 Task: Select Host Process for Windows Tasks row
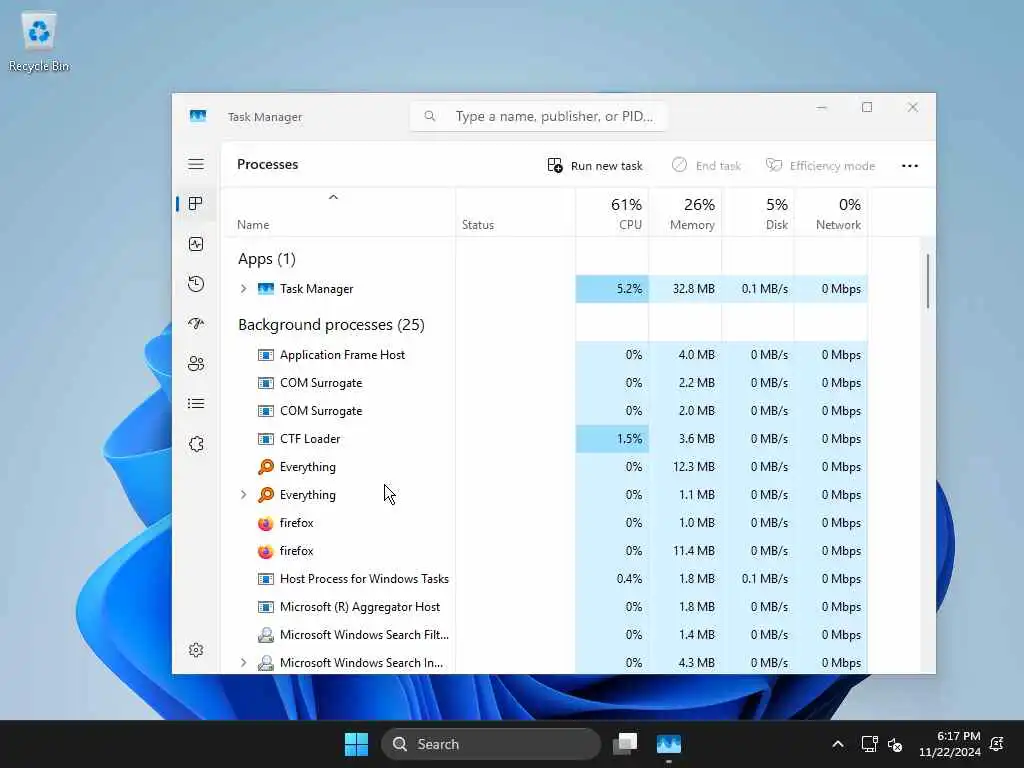coord(545,579)
